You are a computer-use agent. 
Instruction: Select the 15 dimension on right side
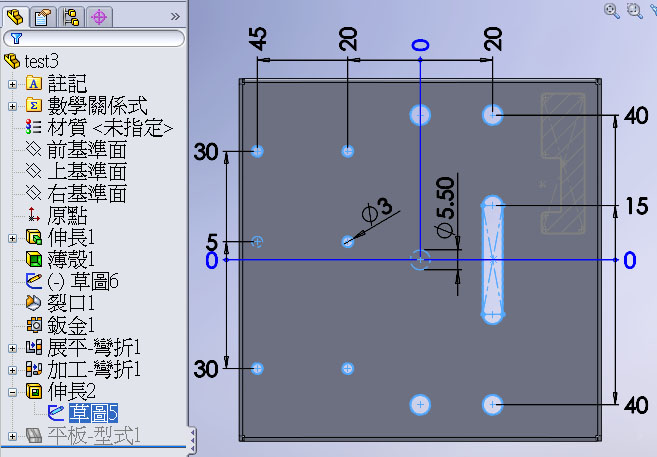(x=636, y=206)
